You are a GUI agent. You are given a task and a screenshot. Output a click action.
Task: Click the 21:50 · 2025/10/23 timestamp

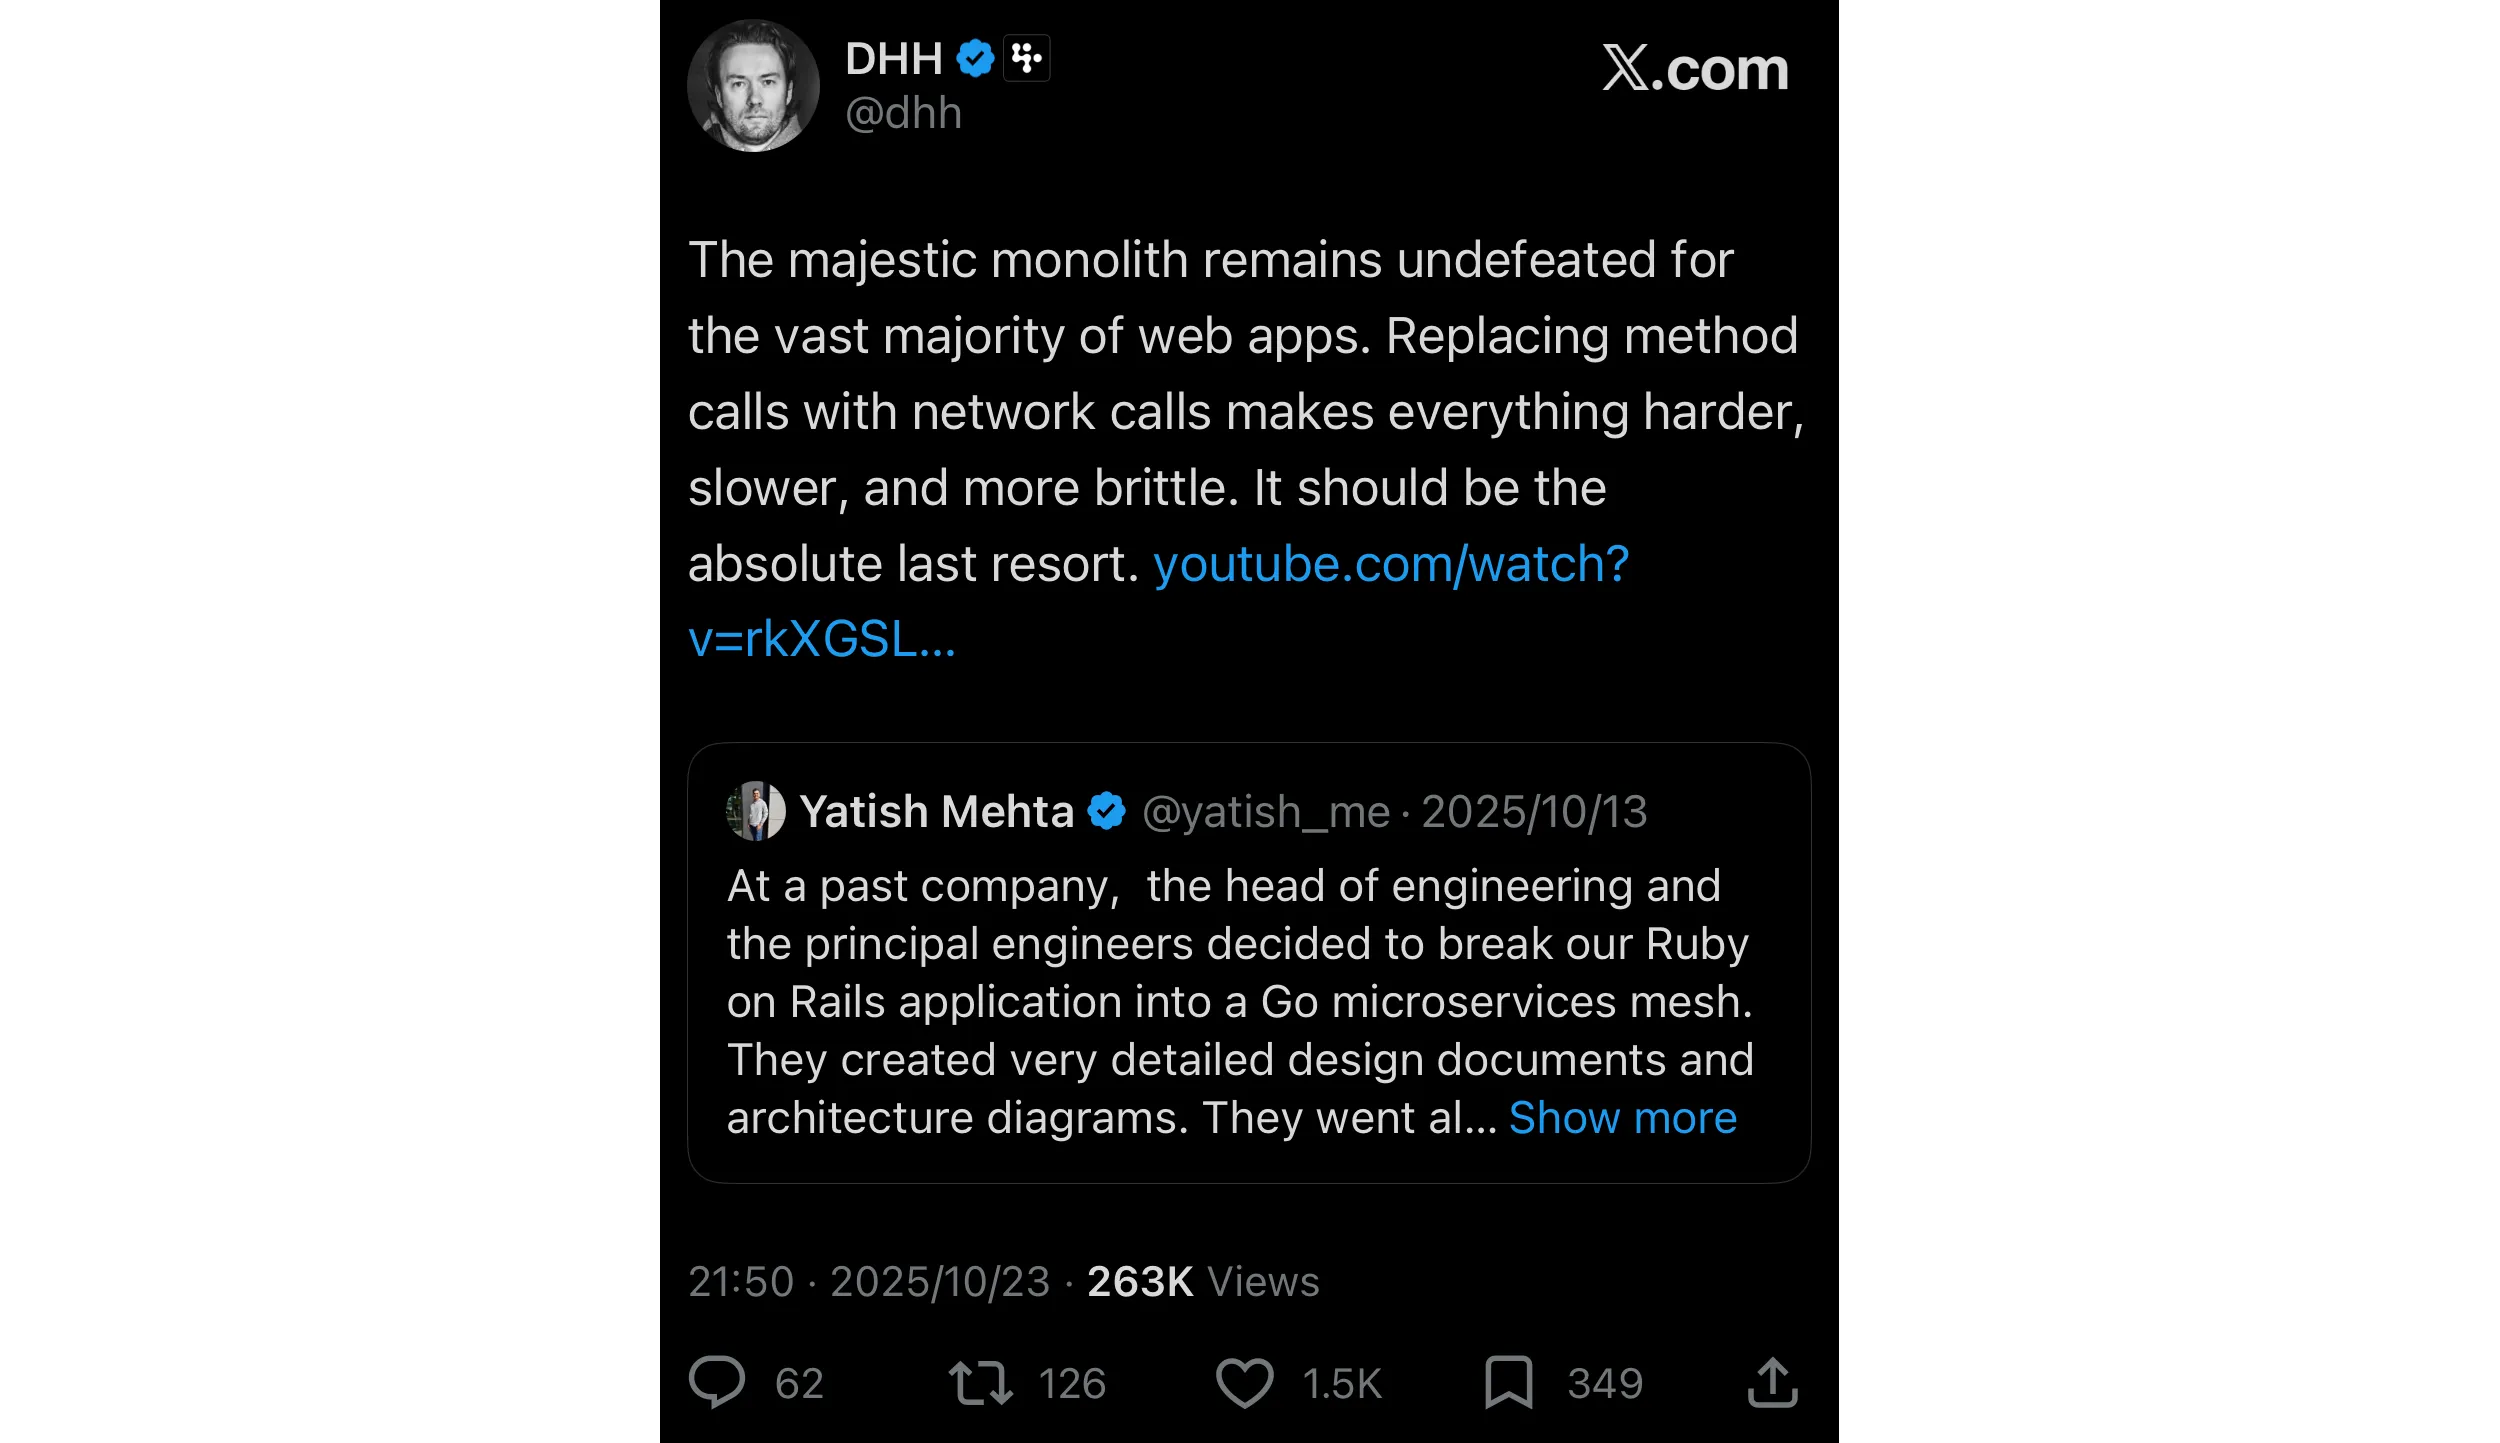coord(869,1282)
